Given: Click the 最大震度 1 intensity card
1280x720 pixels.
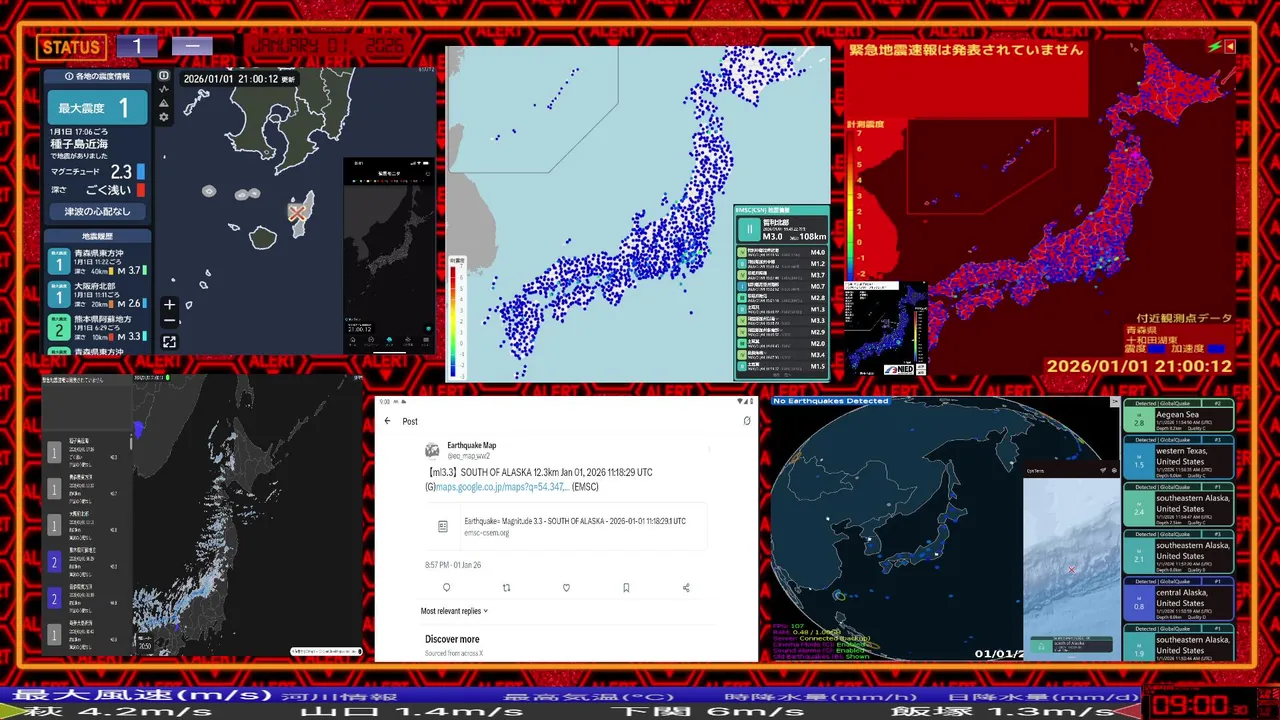Looking at the screenshot, I should coord(98,107).
